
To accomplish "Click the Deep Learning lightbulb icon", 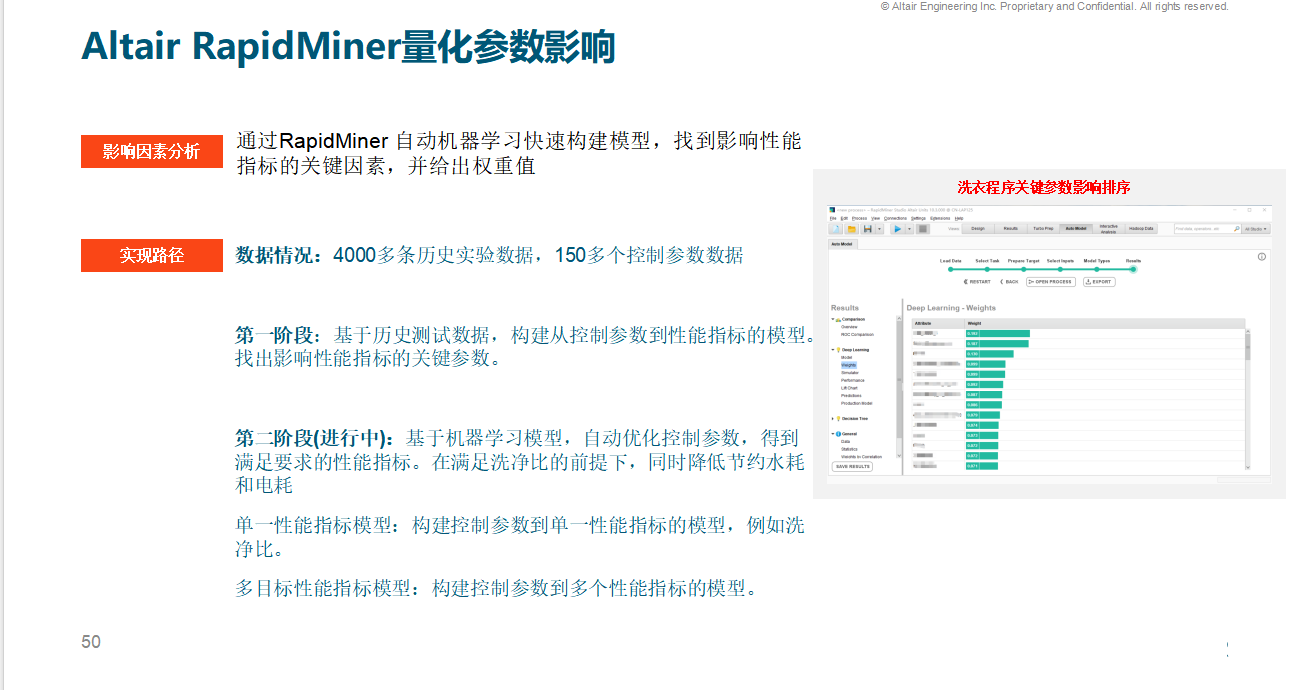I will [x=838, y=350].
